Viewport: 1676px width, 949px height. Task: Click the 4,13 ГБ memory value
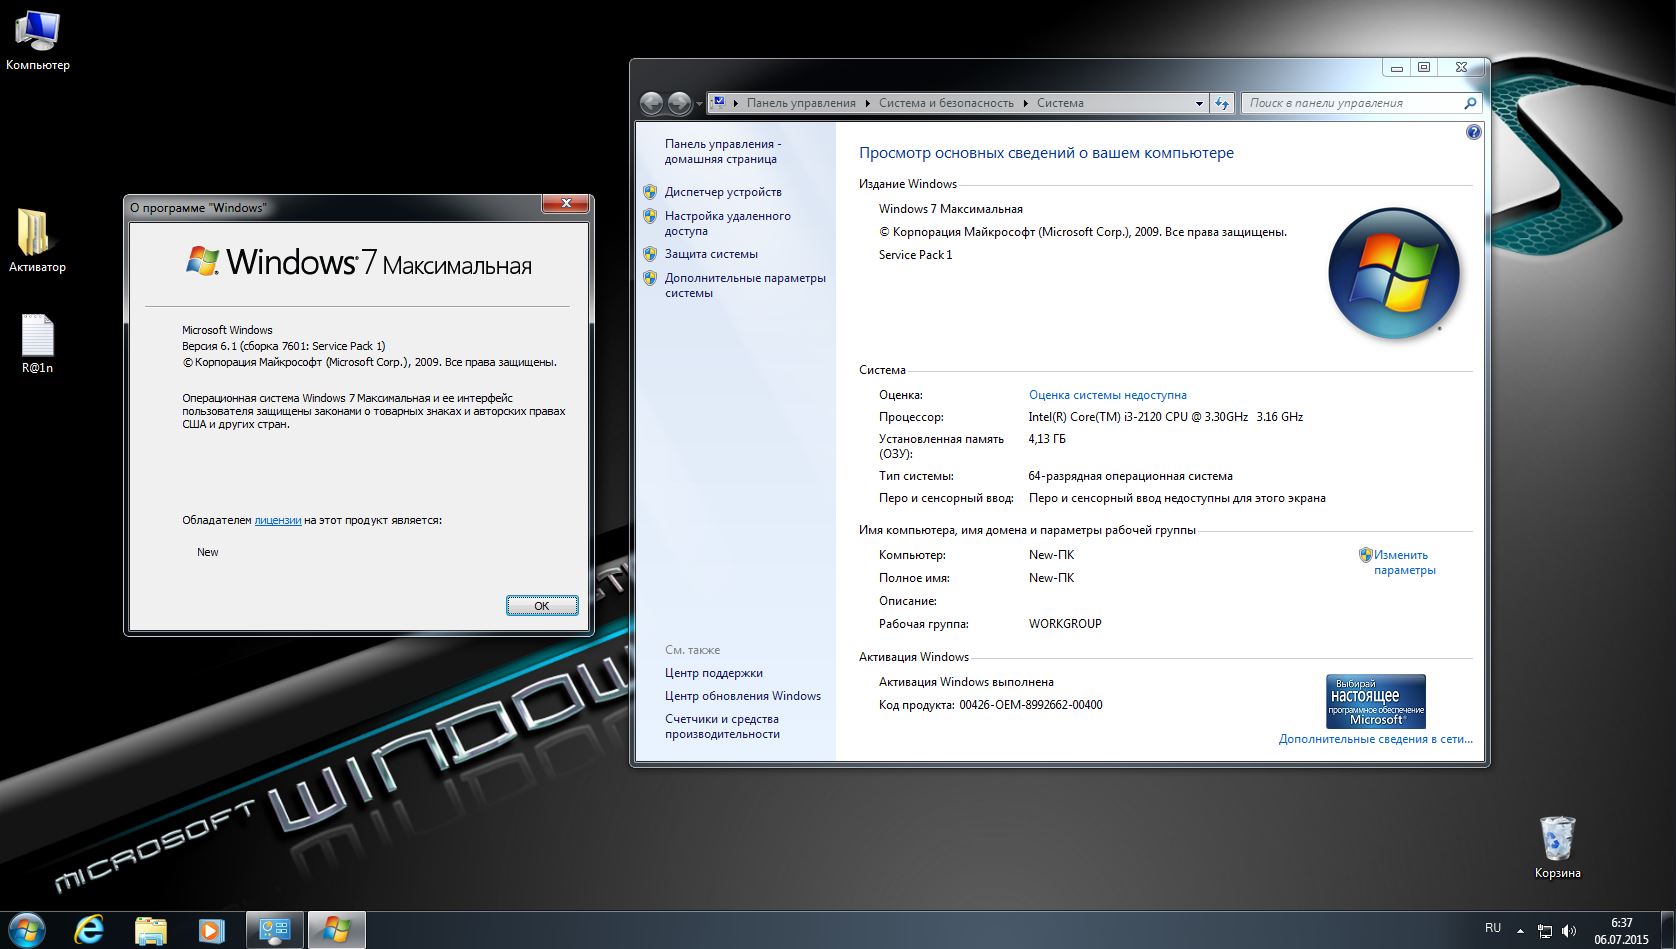point(1047,439)
